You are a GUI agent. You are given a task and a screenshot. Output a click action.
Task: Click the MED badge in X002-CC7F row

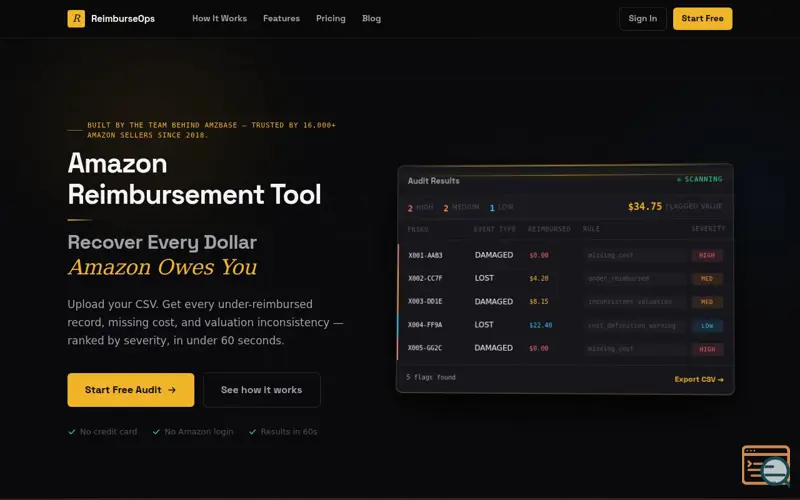[x=707, y=279]
